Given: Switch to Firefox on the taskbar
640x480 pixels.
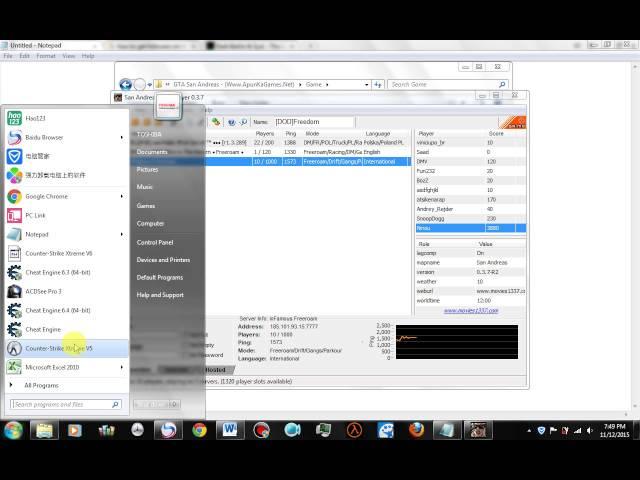Looking at the screenshot, I should (416, 430).
